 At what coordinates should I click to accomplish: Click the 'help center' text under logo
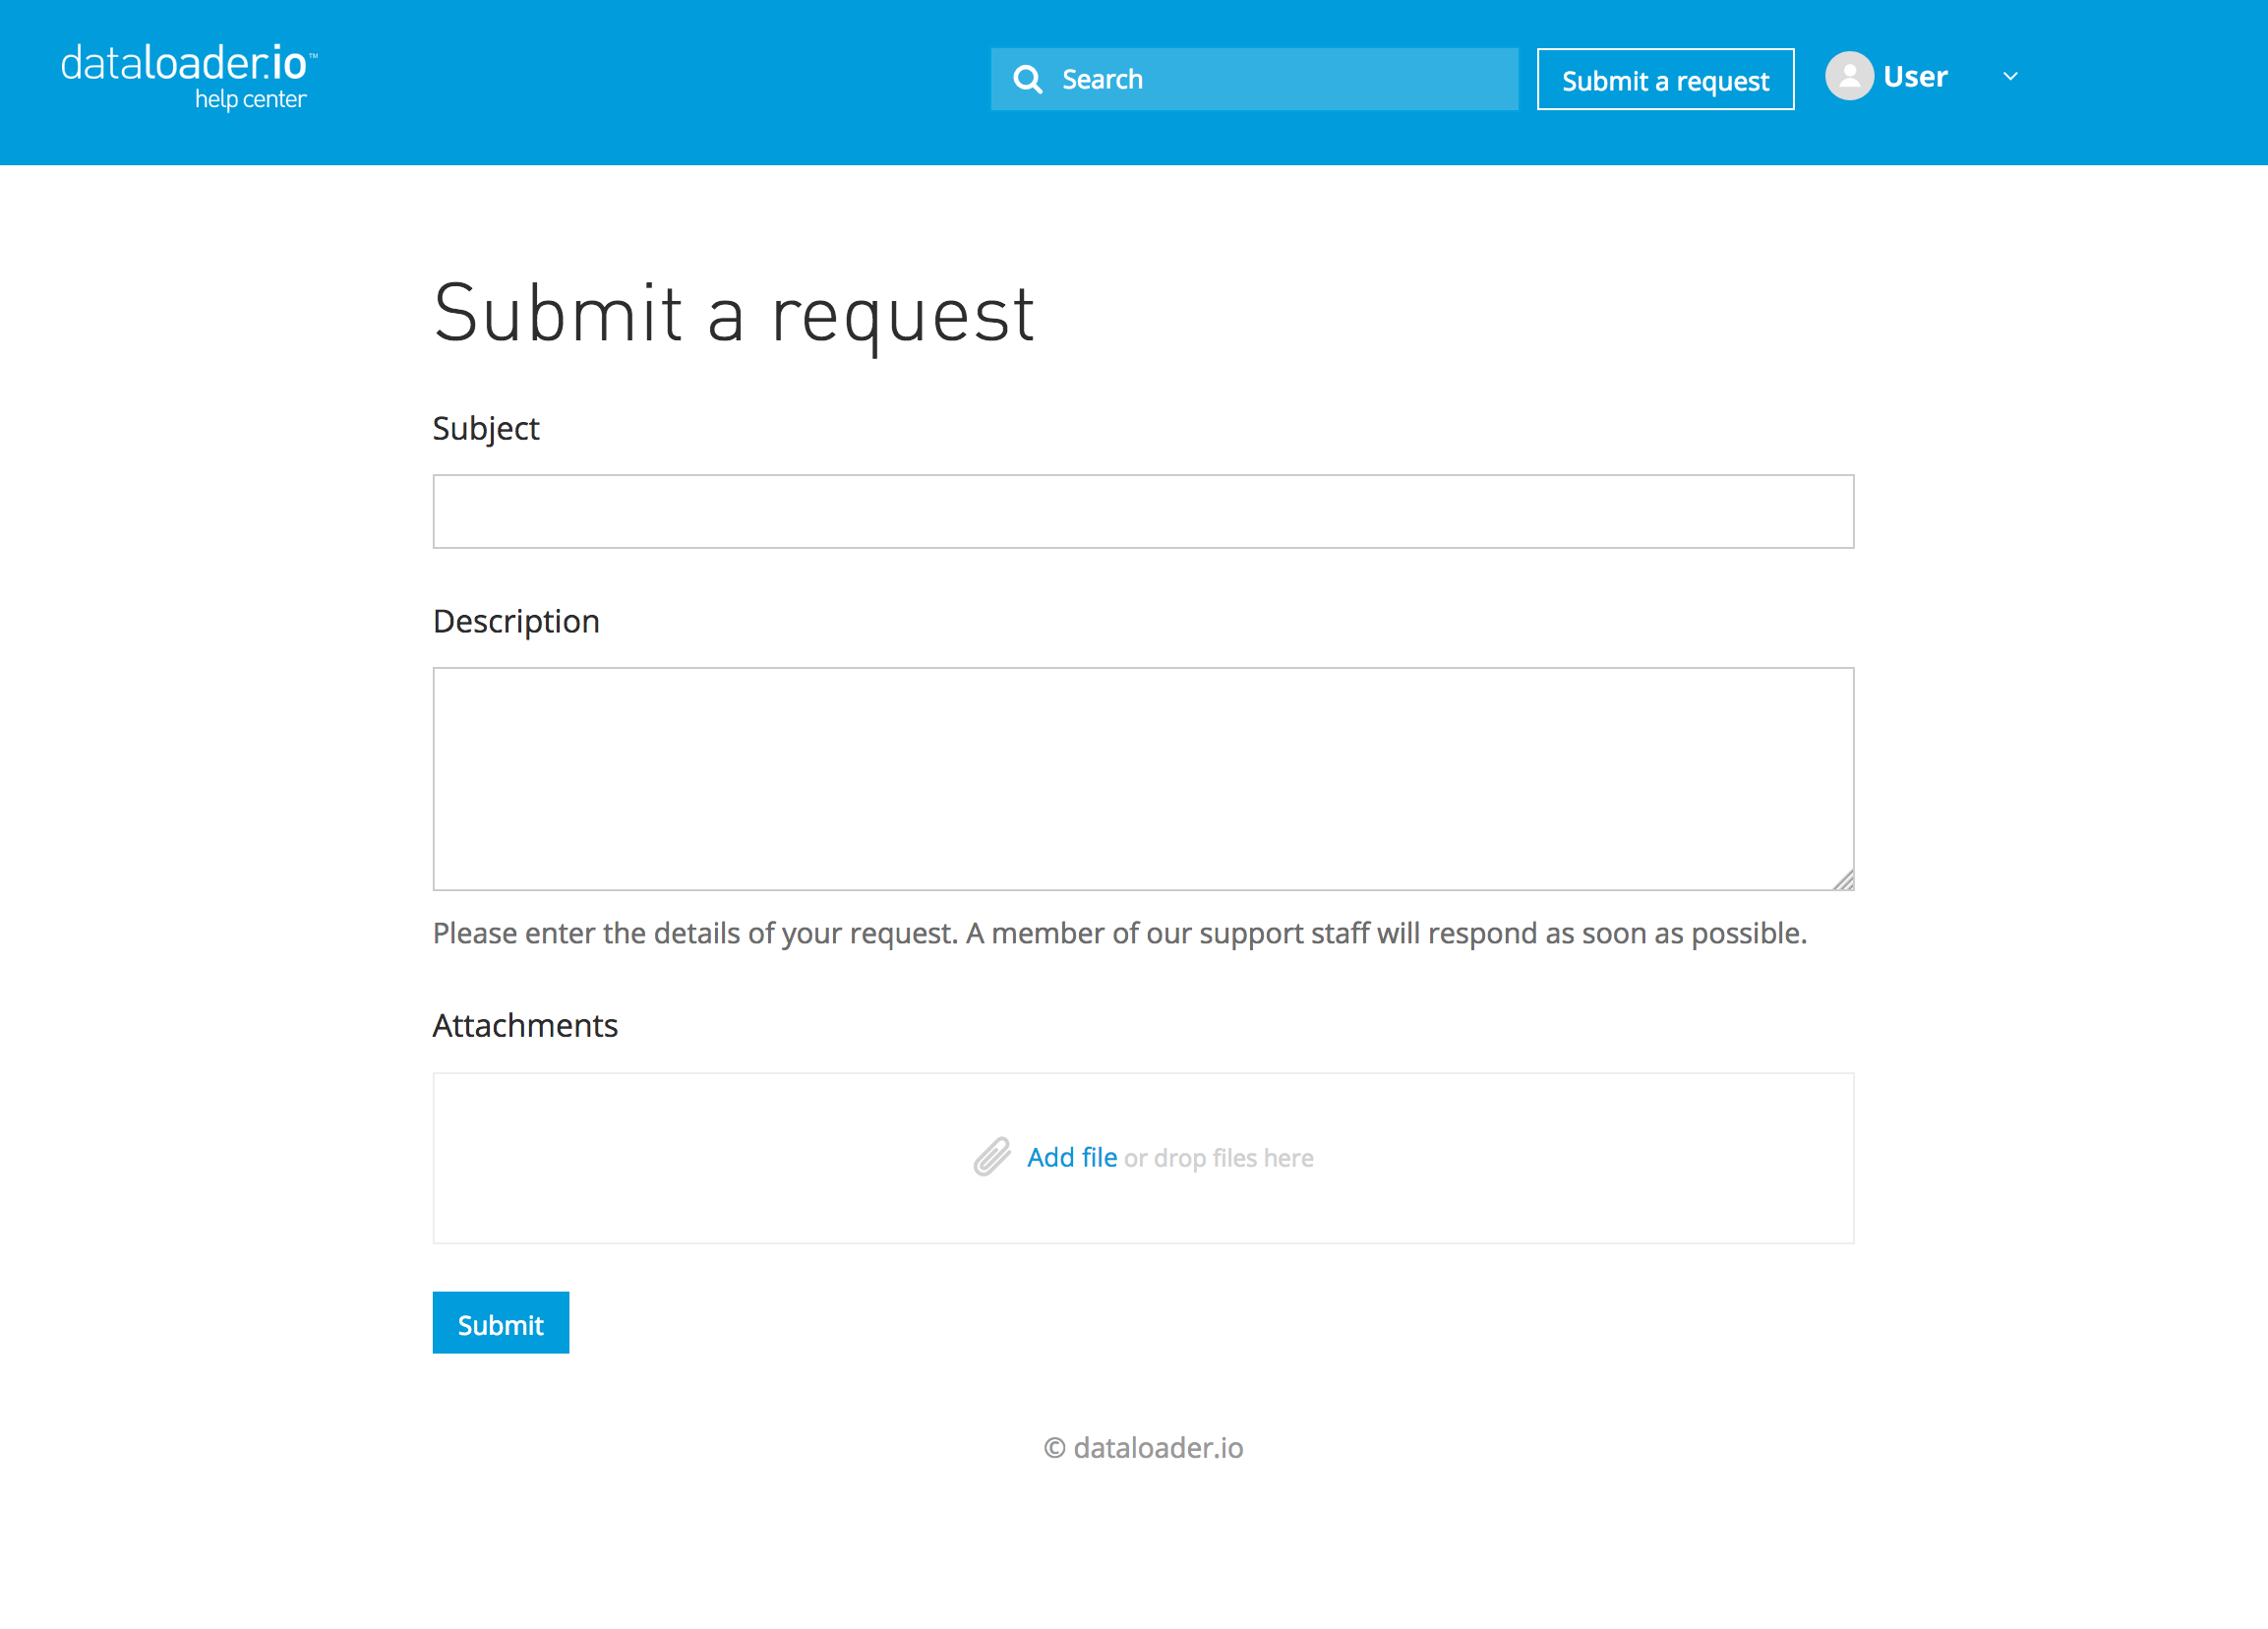coord(250,99)
